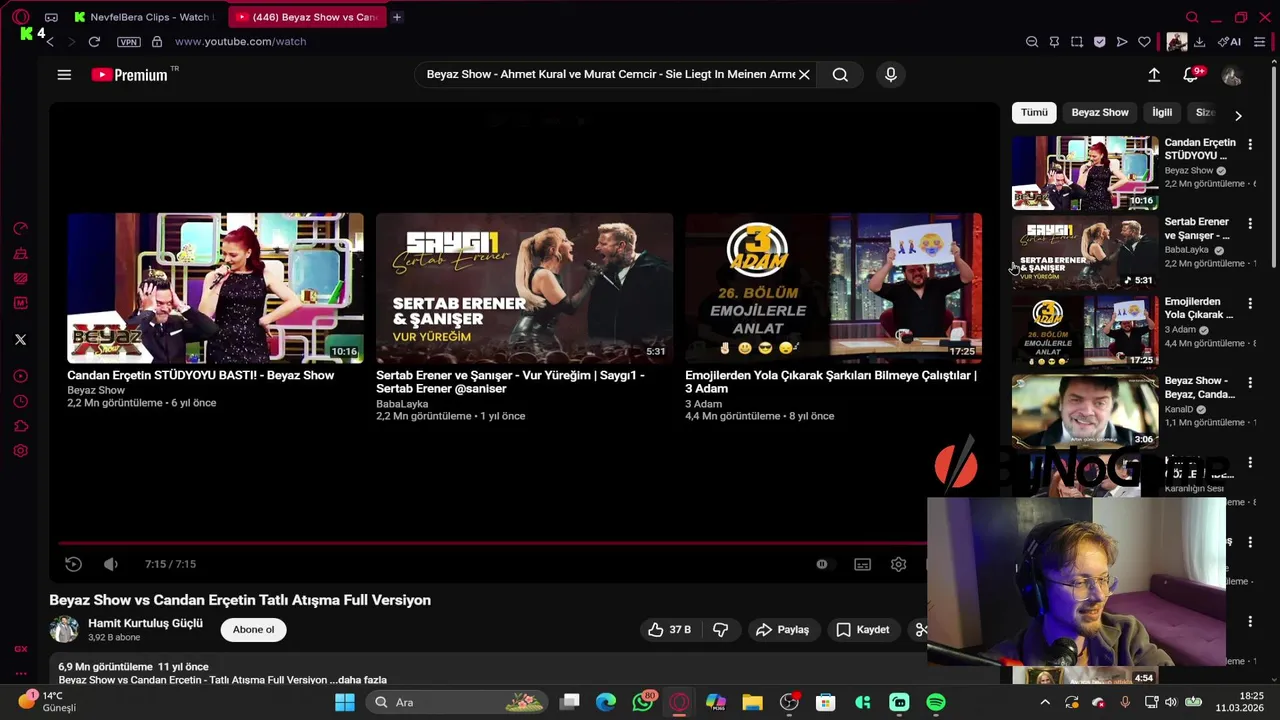This screenshot has width=1280, height=720.
Task: Open the Opera GX main menu logo
Action: pos(20,17)
